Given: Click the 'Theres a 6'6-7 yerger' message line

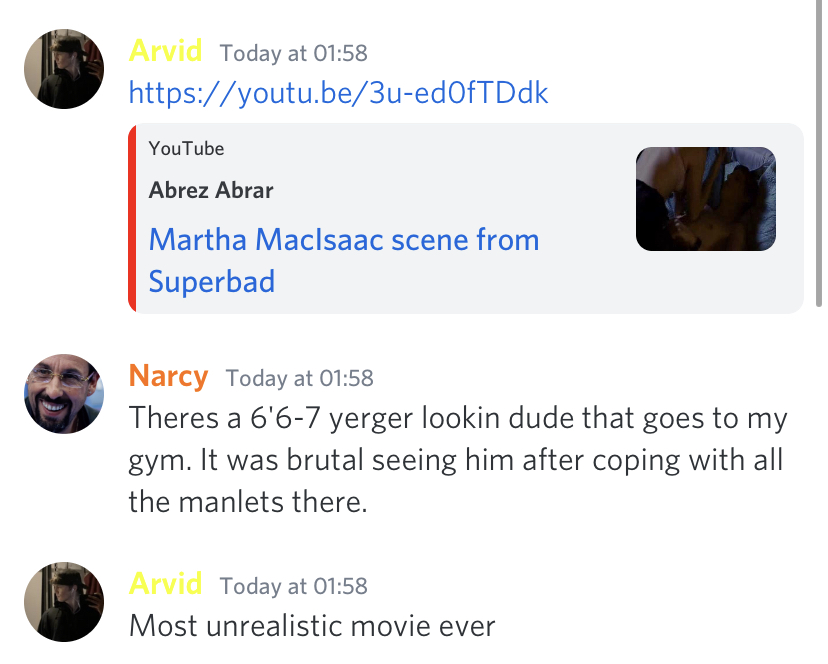Looking at the screenshot, I should point(458,418).
